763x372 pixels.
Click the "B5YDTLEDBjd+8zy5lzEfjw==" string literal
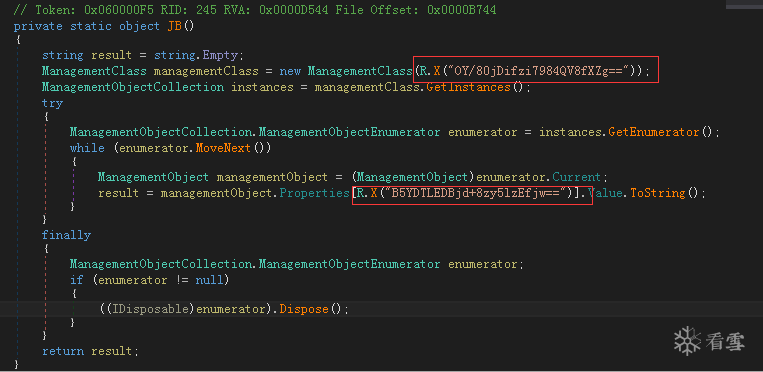click(x=475, y=193)
